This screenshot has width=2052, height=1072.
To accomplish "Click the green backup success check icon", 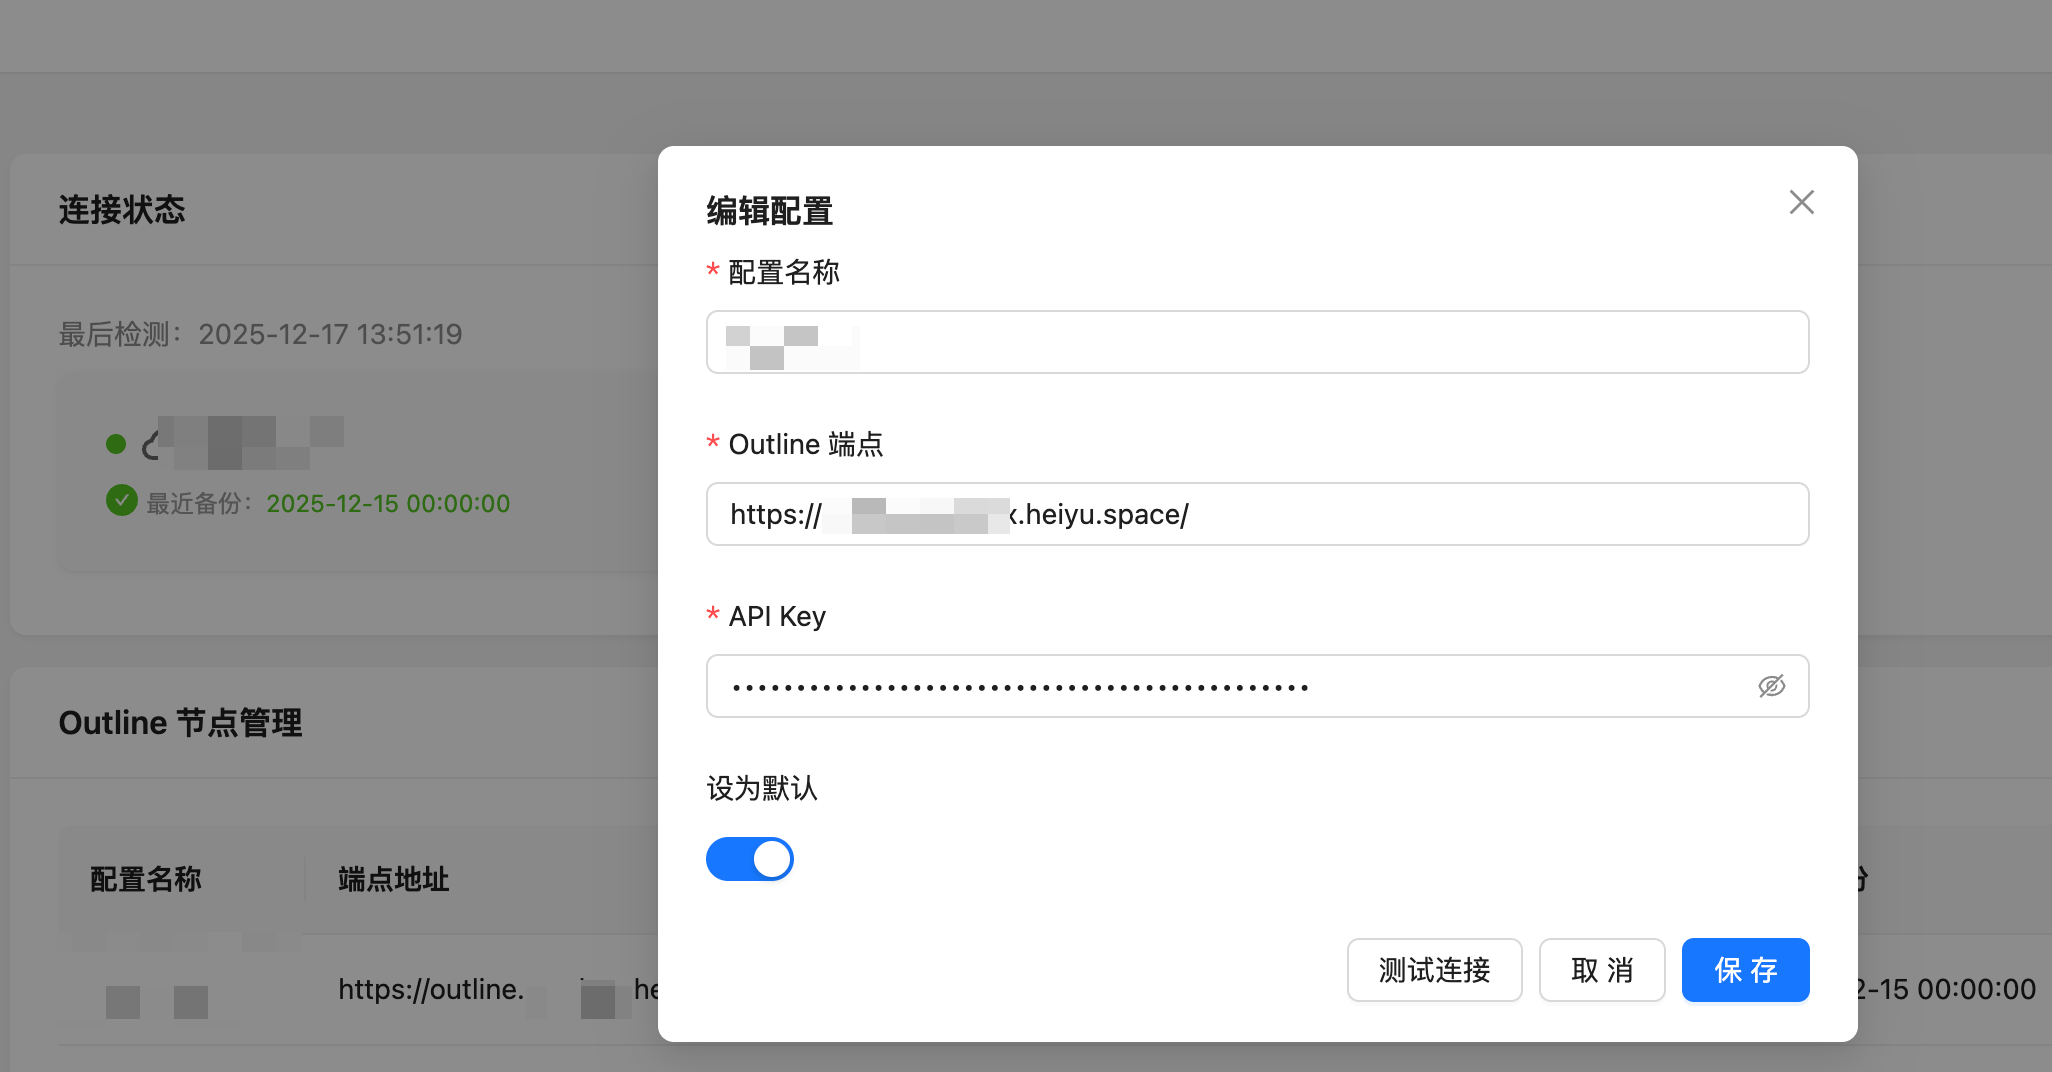I will coord(122,500).
